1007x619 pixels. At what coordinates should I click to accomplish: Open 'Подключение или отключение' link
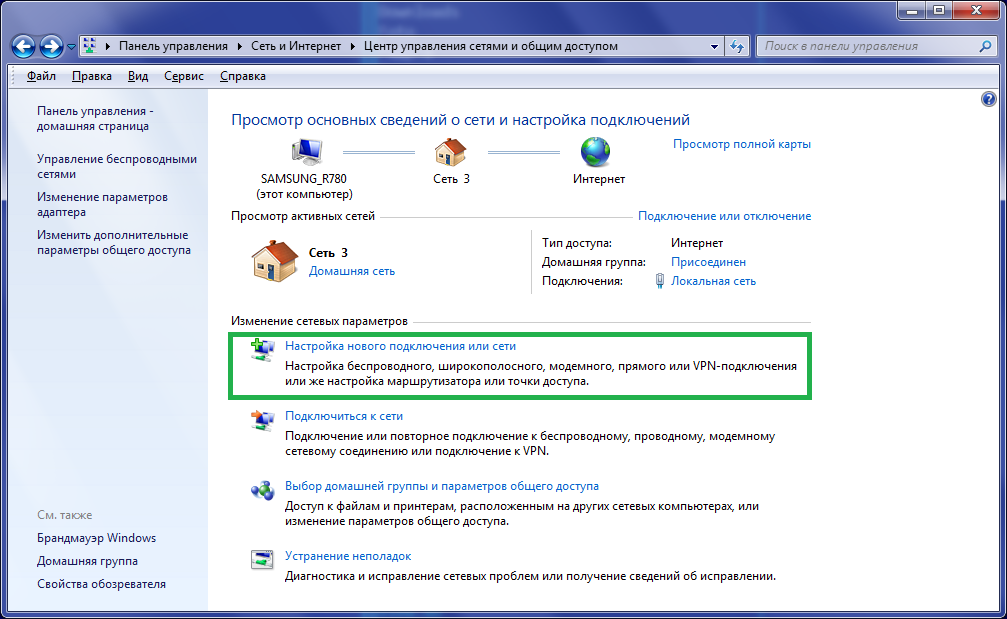tap(724, 216)
